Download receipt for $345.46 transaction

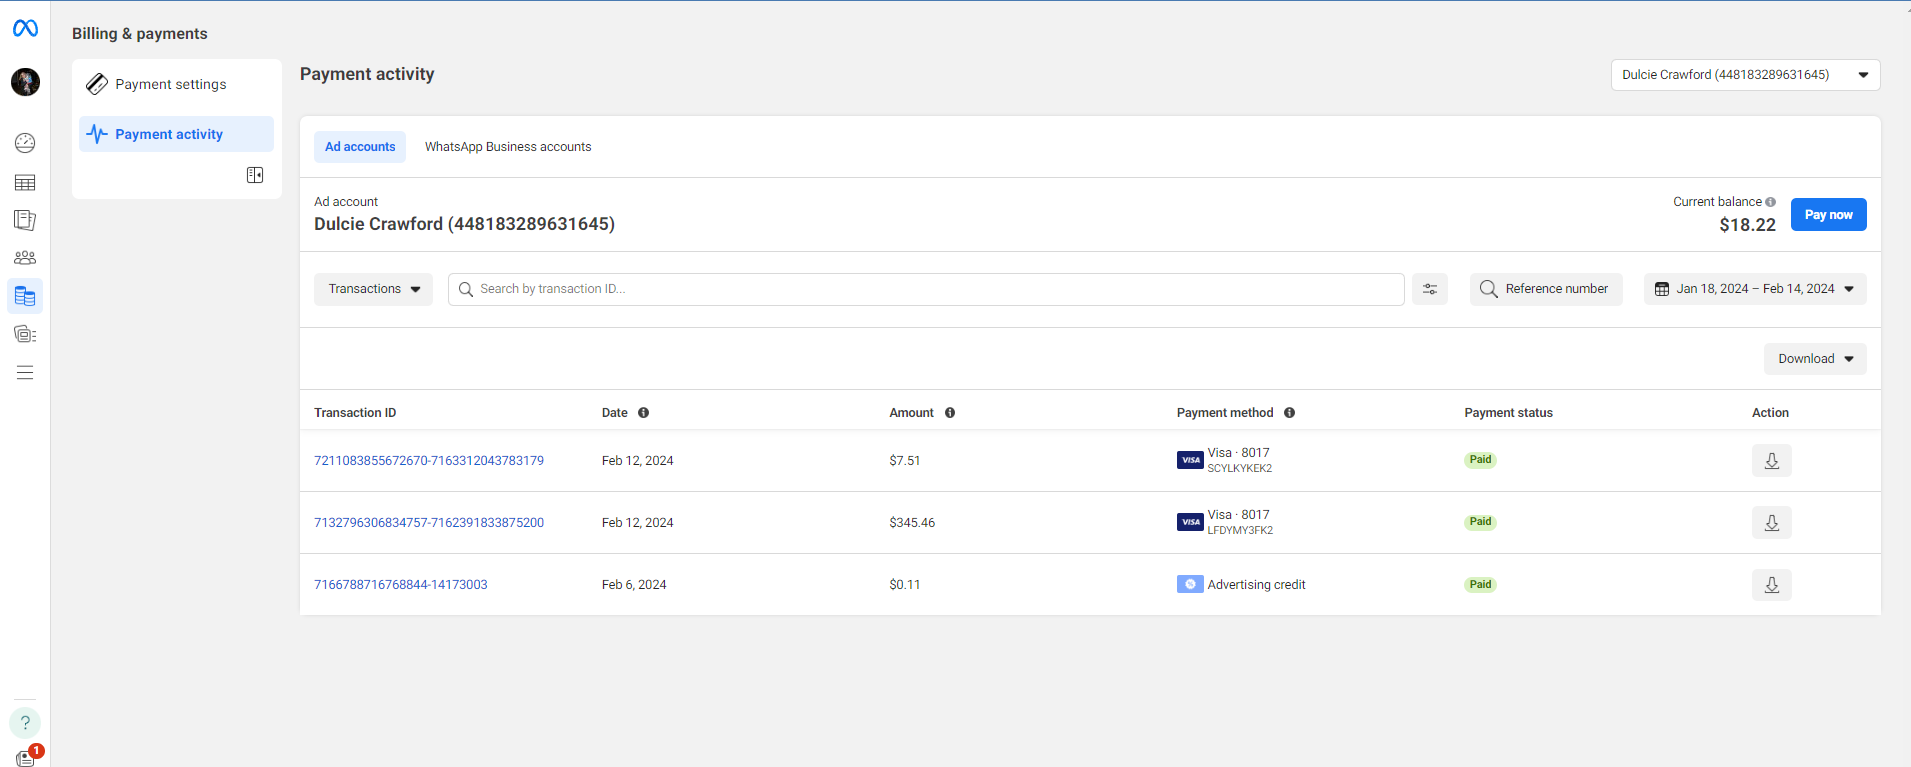tap(1770, 523)
